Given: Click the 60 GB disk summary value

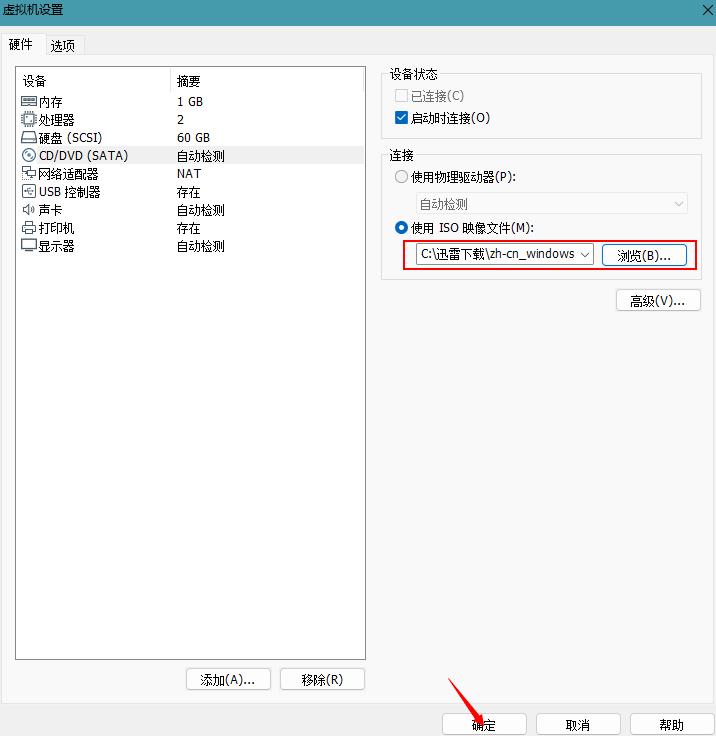Looking at the screenshot, I should point(193,138).
